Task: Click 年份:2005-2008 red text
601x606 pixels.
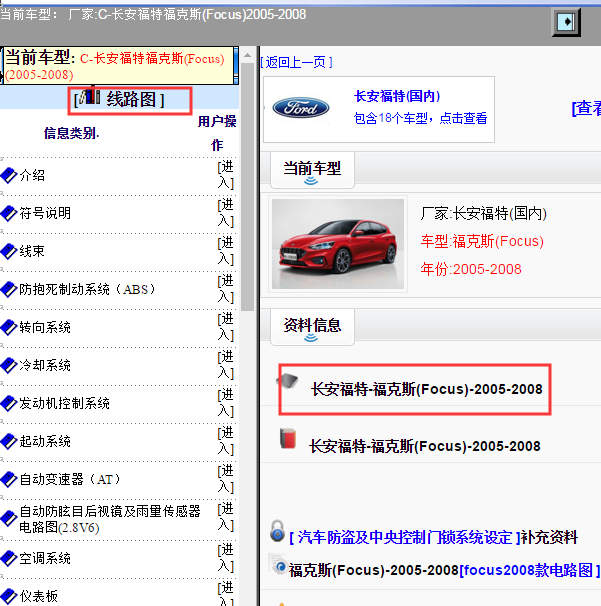Action: click(471, 269)
